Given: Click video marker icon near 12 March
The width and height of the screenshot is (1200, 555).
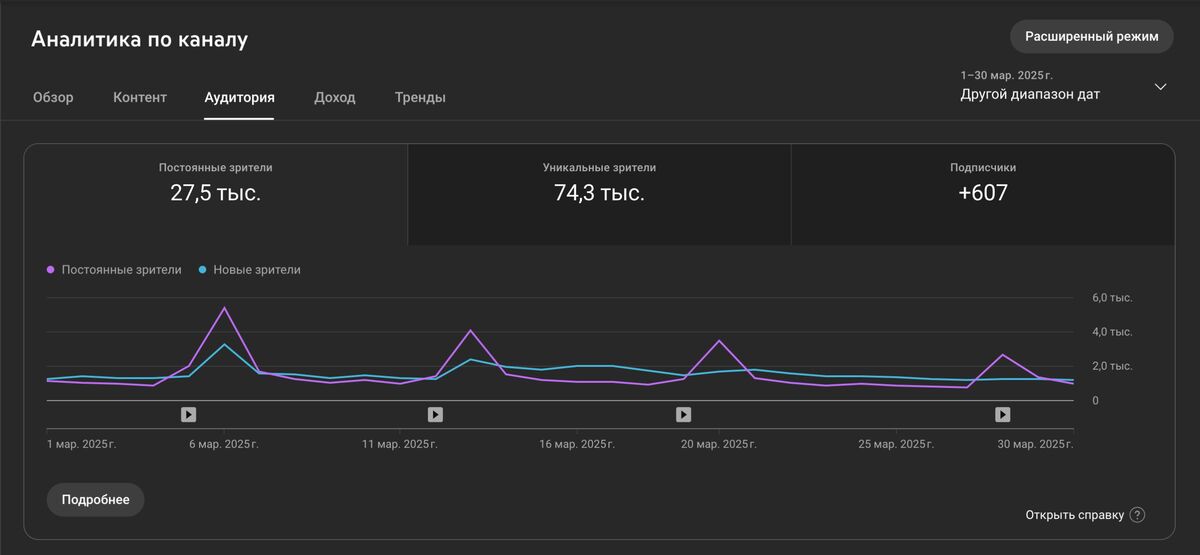Looking at the screenshot, I should coord(435,414).
